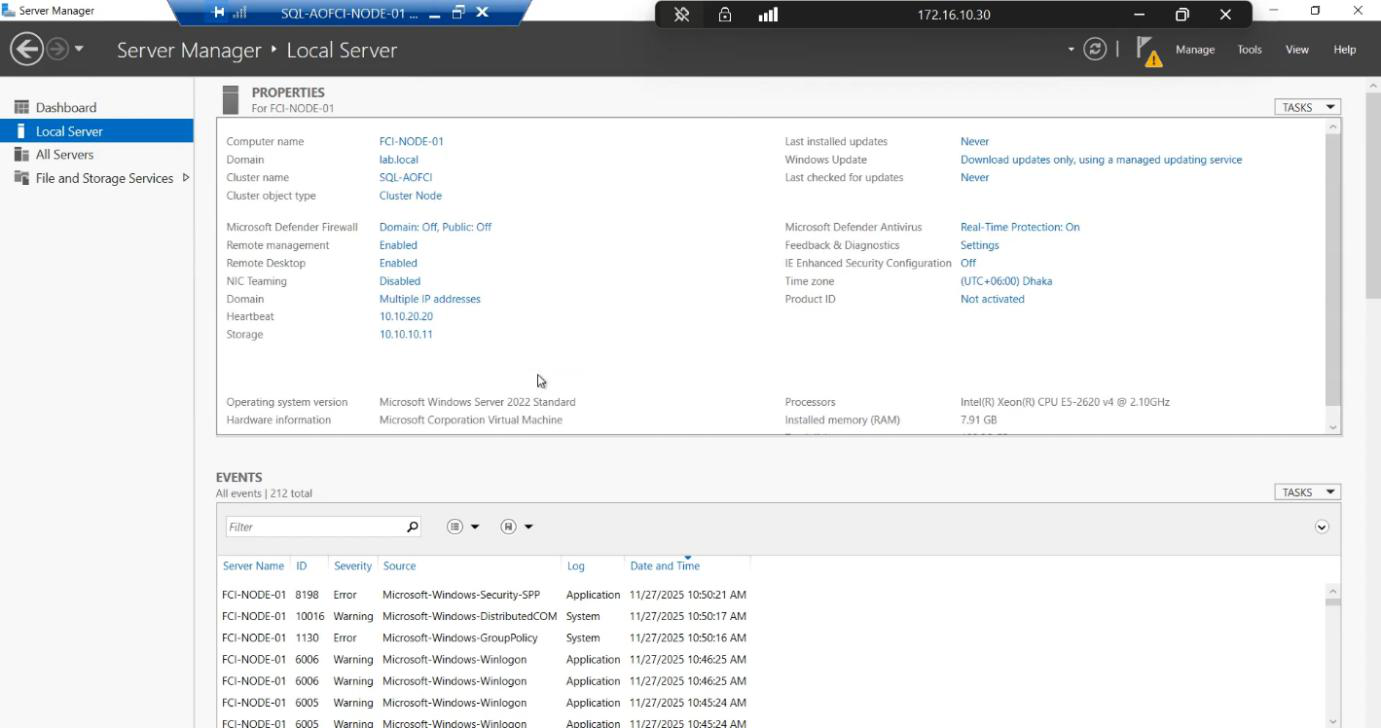The height and width of the screenshot is (728, 1381).
Task: Refresh Server Manager with the refresh icon
Action: (1095, 49)
